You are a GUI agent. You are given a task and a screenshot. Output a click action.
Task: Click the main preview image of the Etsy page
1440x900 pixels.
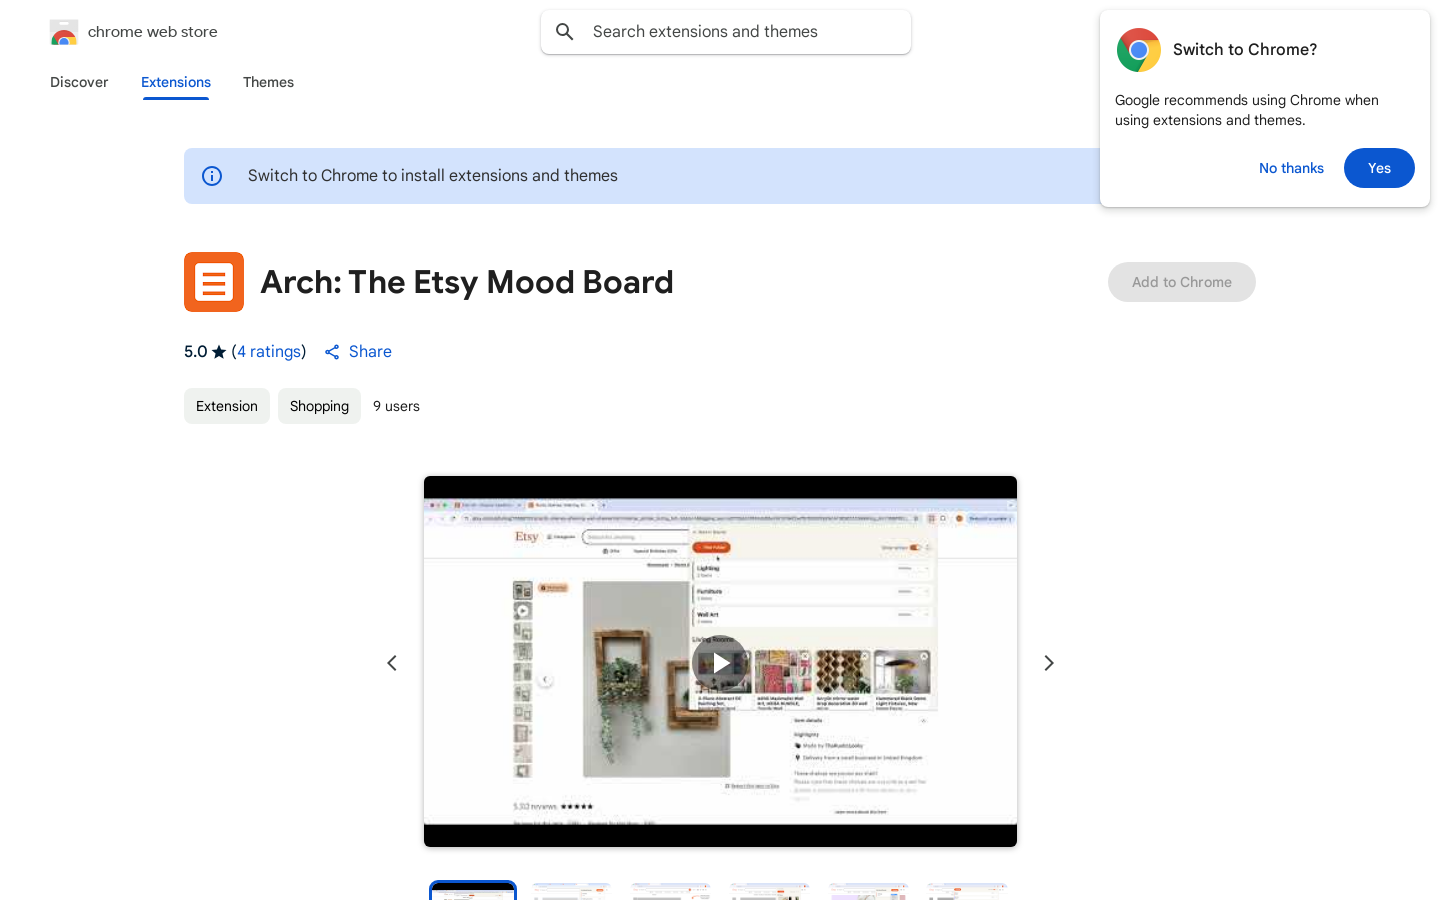pyautogui.click(x=720, y=662)
